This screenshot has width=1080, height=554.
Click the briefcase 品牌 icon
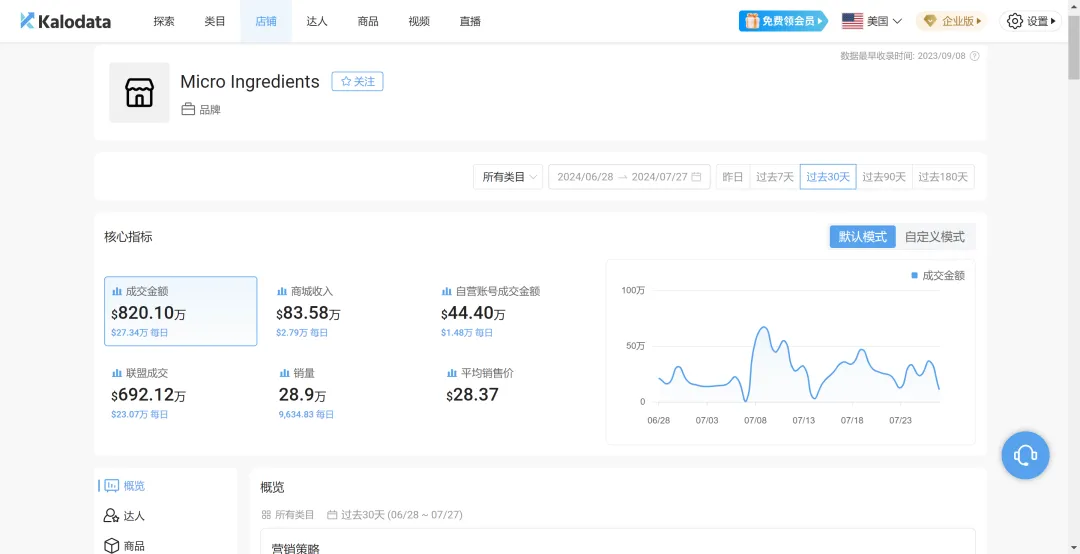188,110
